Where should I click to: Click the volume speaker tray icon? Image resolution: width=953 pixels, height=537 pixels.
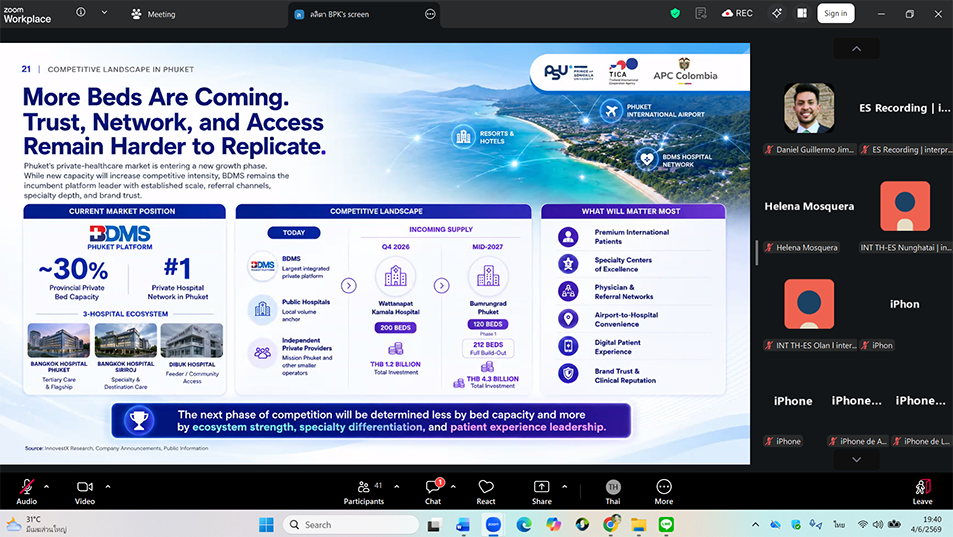coord(878,525)
